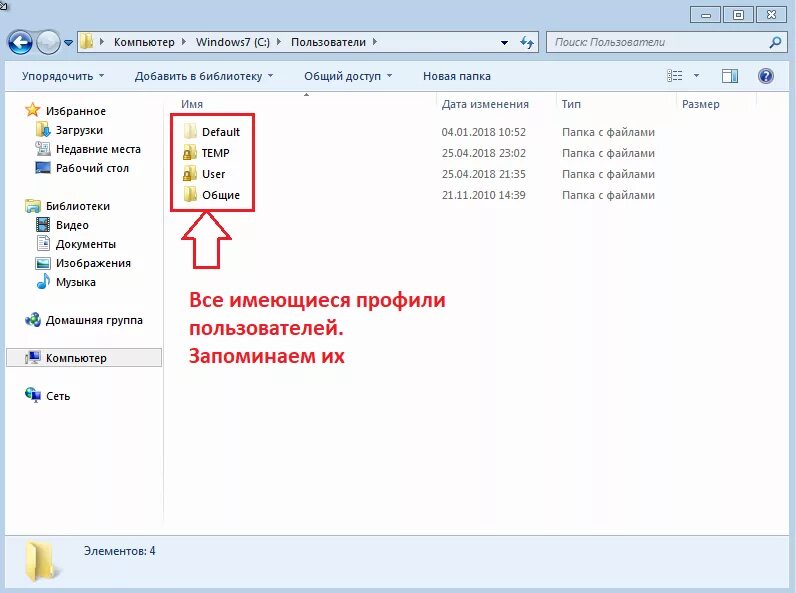Click the User folder name
This screenshot has width=796, height=593.
[x=213, y=174]
